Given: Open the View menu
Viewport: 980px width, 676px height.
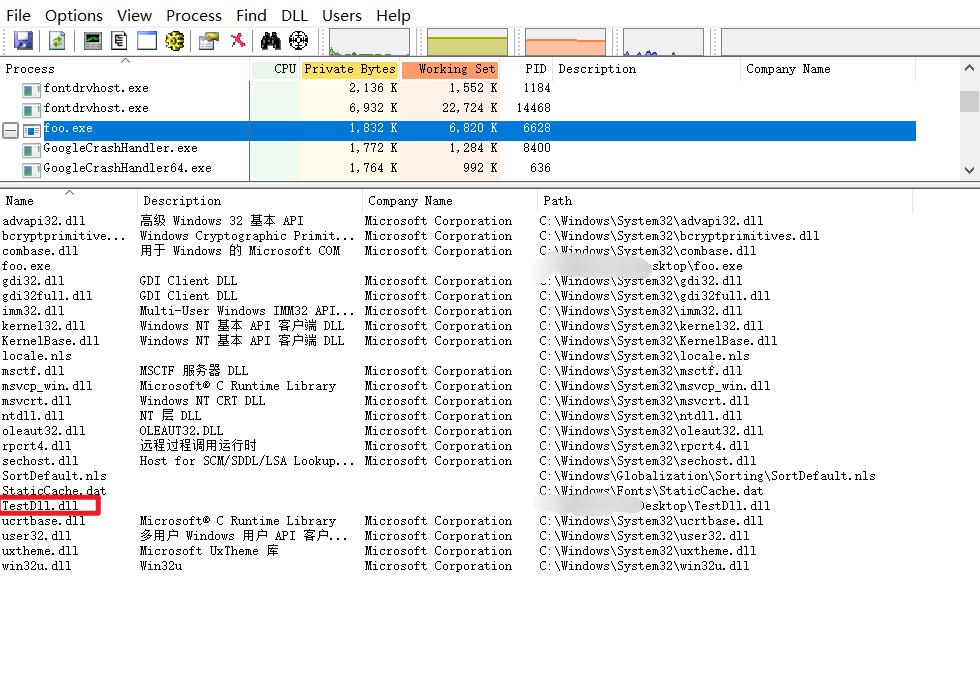Looking at the screenshot, I should click(134, 15).
